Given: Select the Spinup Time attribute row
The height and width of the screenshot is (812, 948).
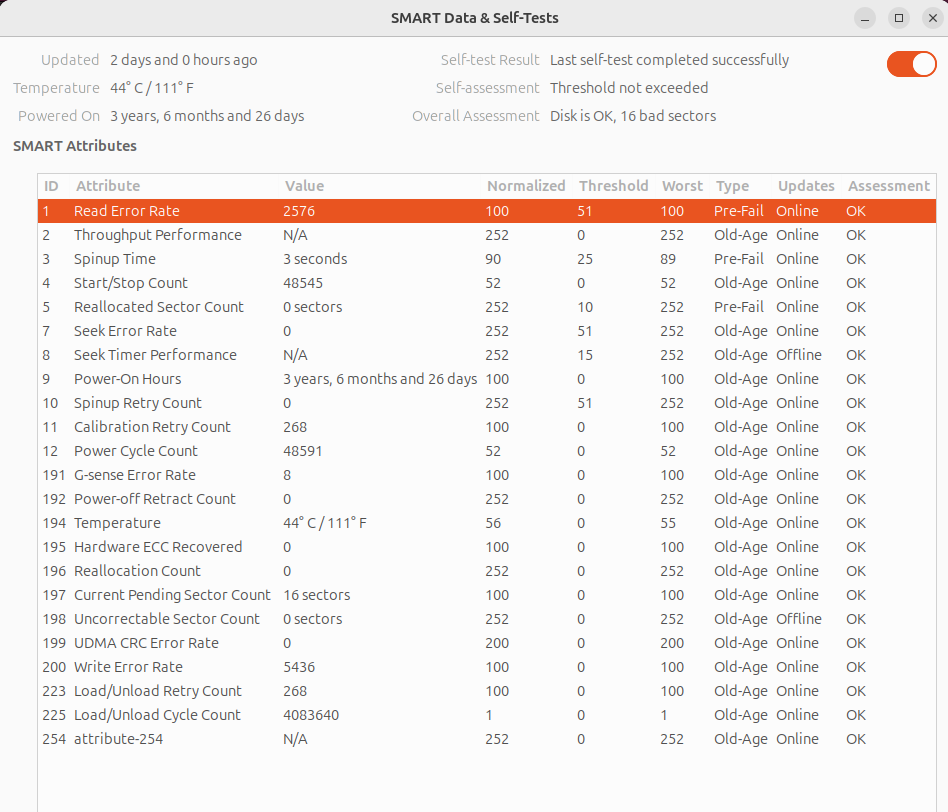Looking at the screenshot, I should [487, 259].
